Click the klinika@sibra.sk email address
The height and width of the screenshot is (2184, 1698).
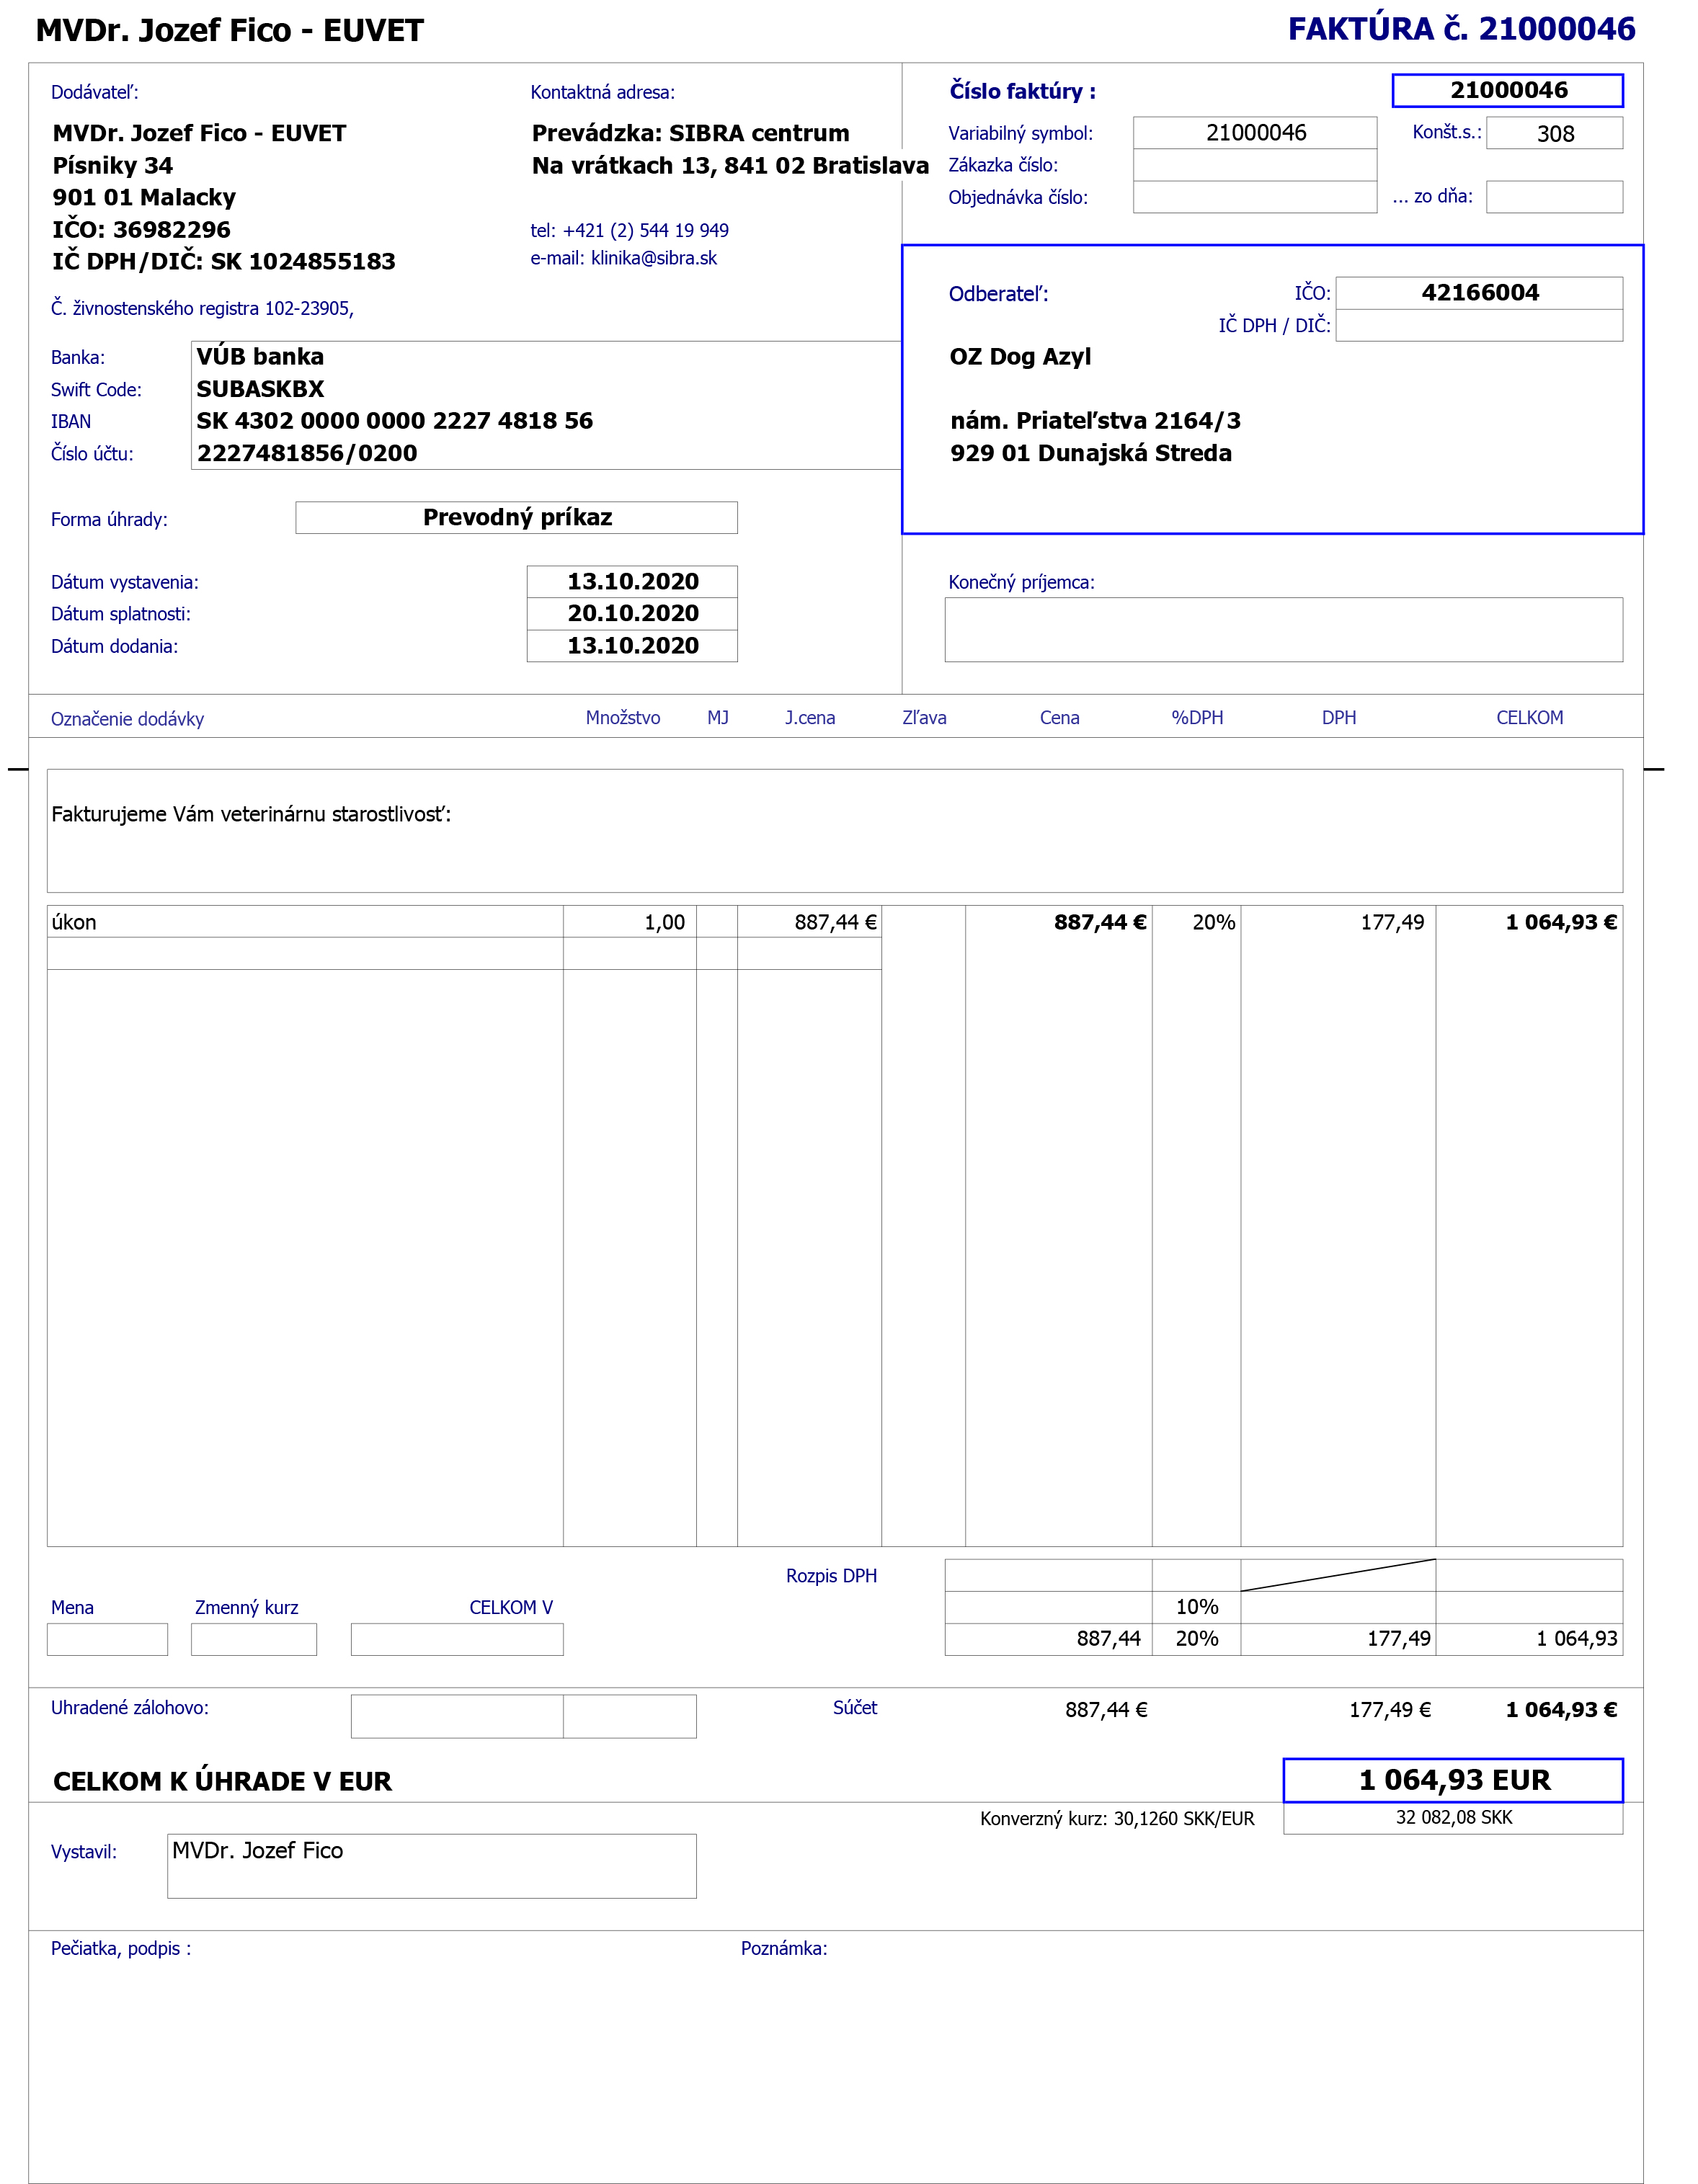653,258
